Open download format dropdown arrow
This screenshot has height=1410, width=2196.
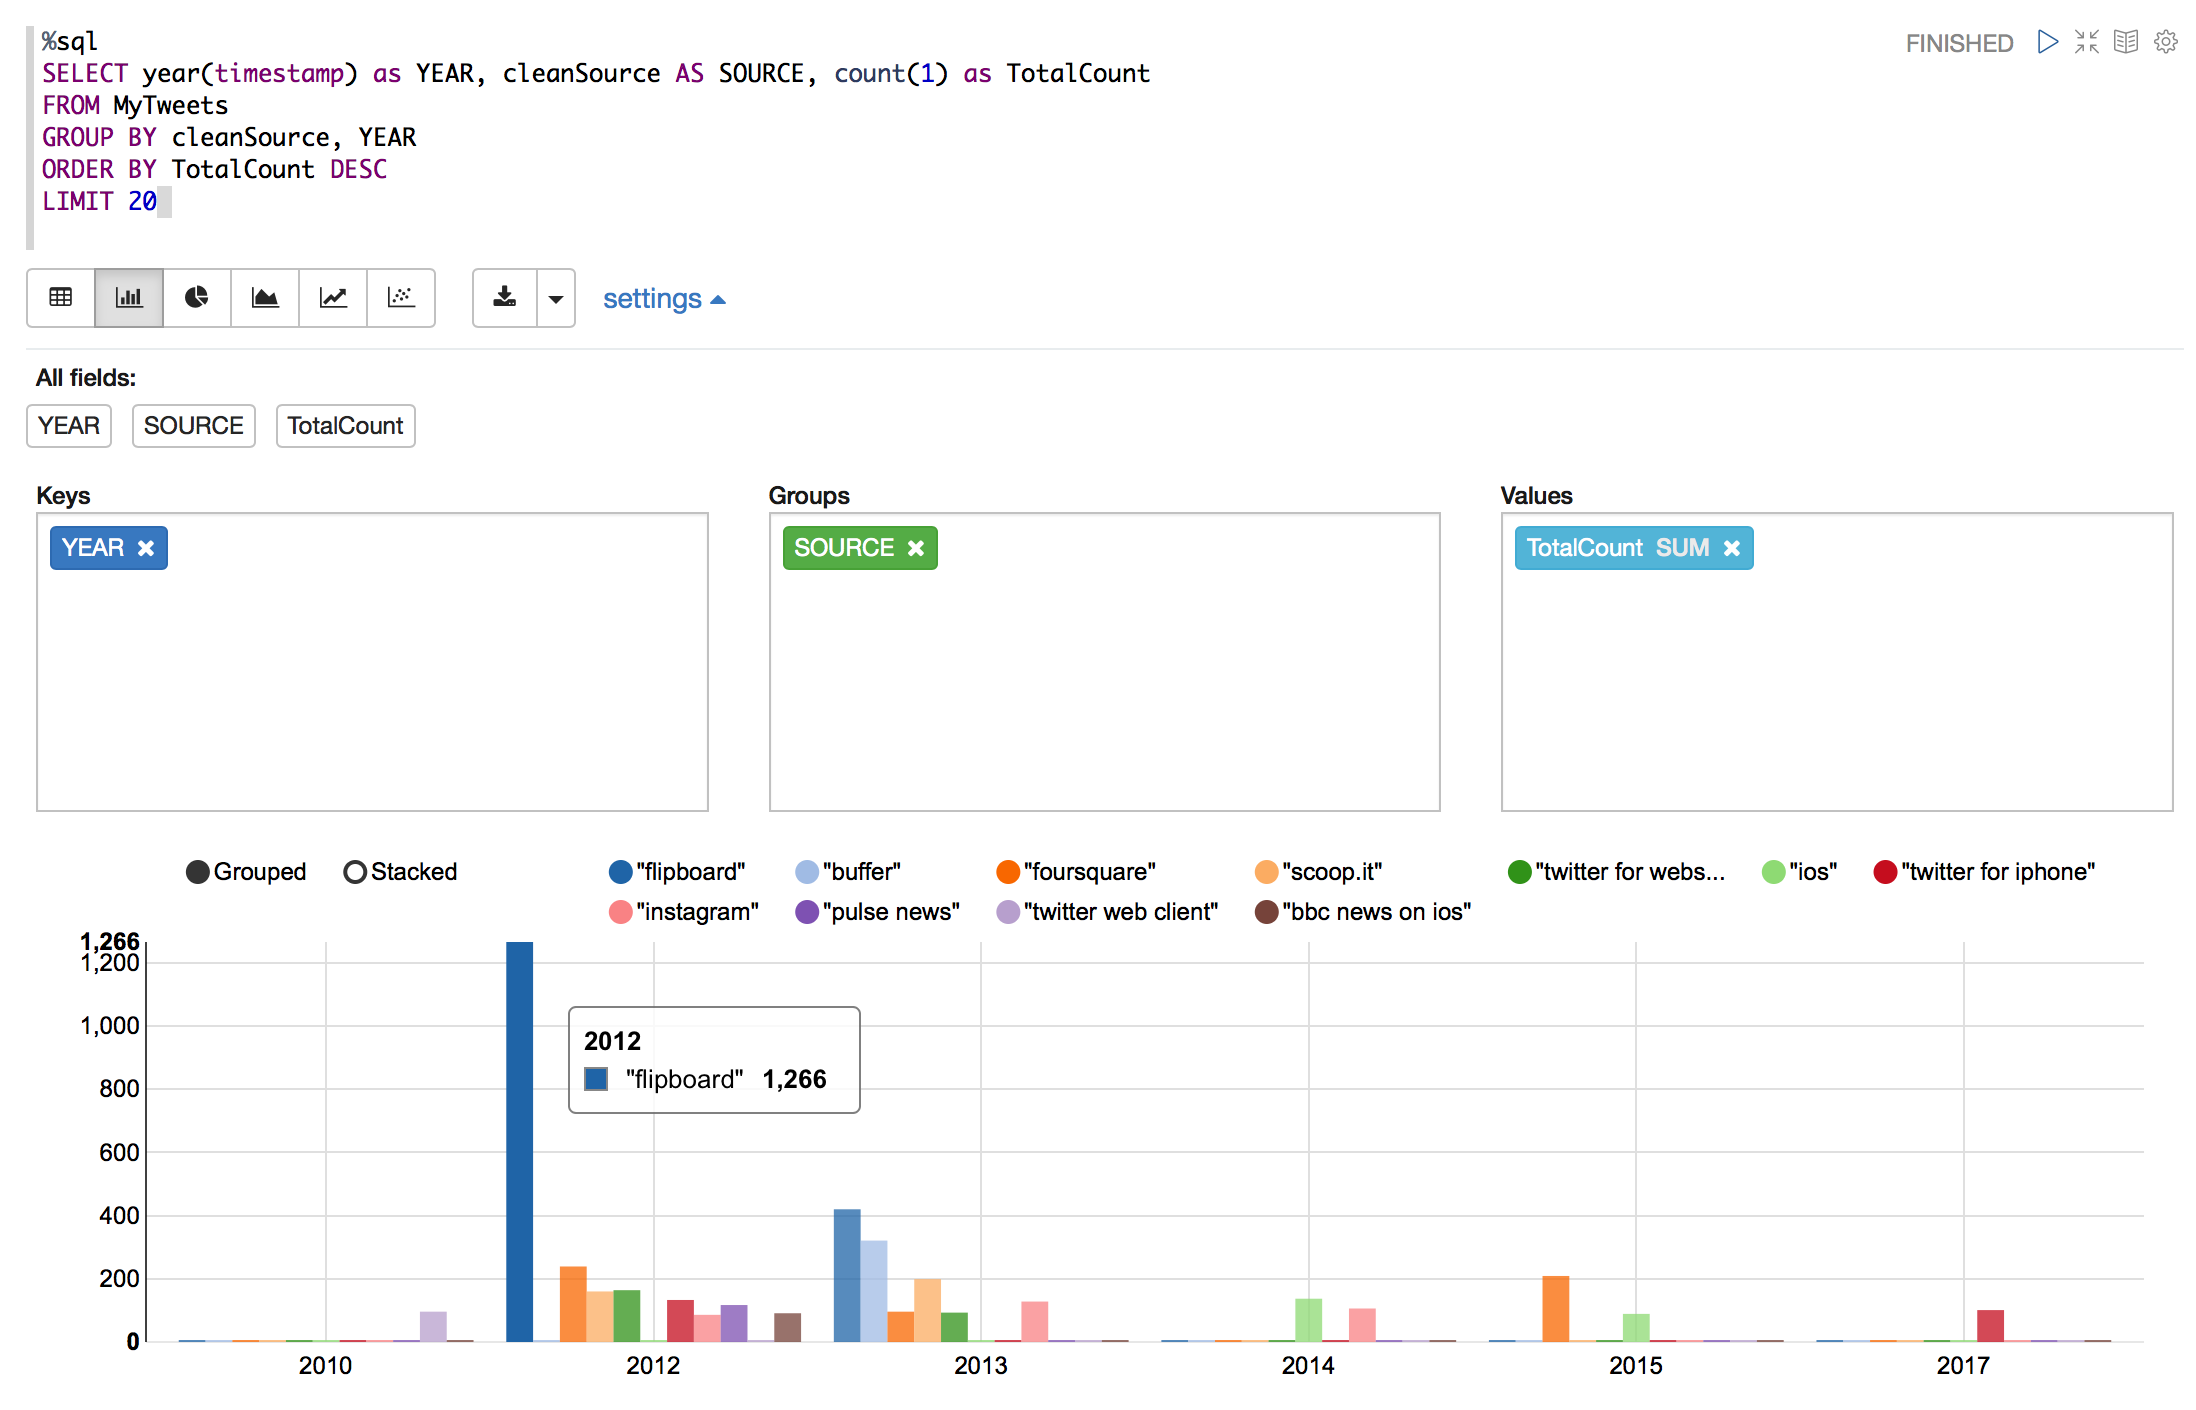pyautogui.click(x=556, y=298)
